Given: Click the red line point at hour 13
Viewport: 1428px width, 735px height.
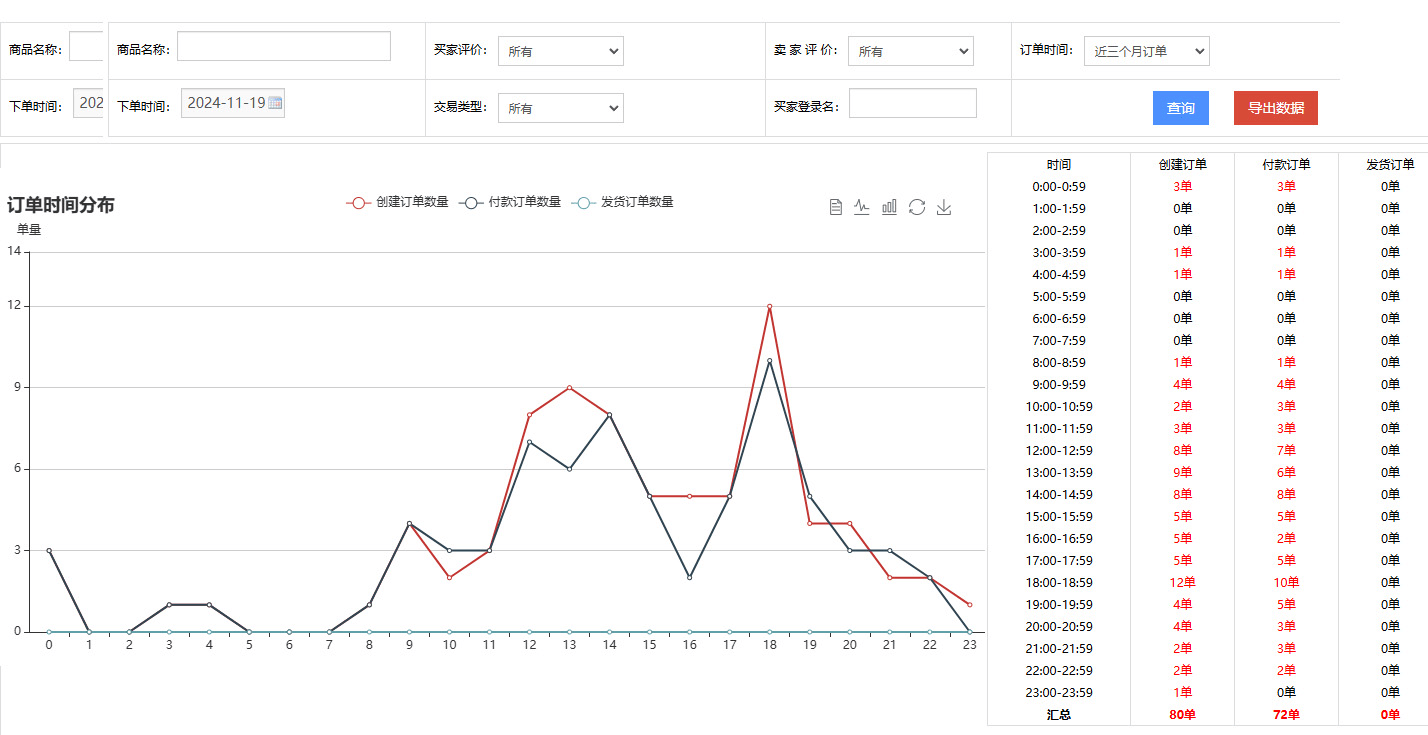Looking at the screenshot, I should tap(569, 387).
